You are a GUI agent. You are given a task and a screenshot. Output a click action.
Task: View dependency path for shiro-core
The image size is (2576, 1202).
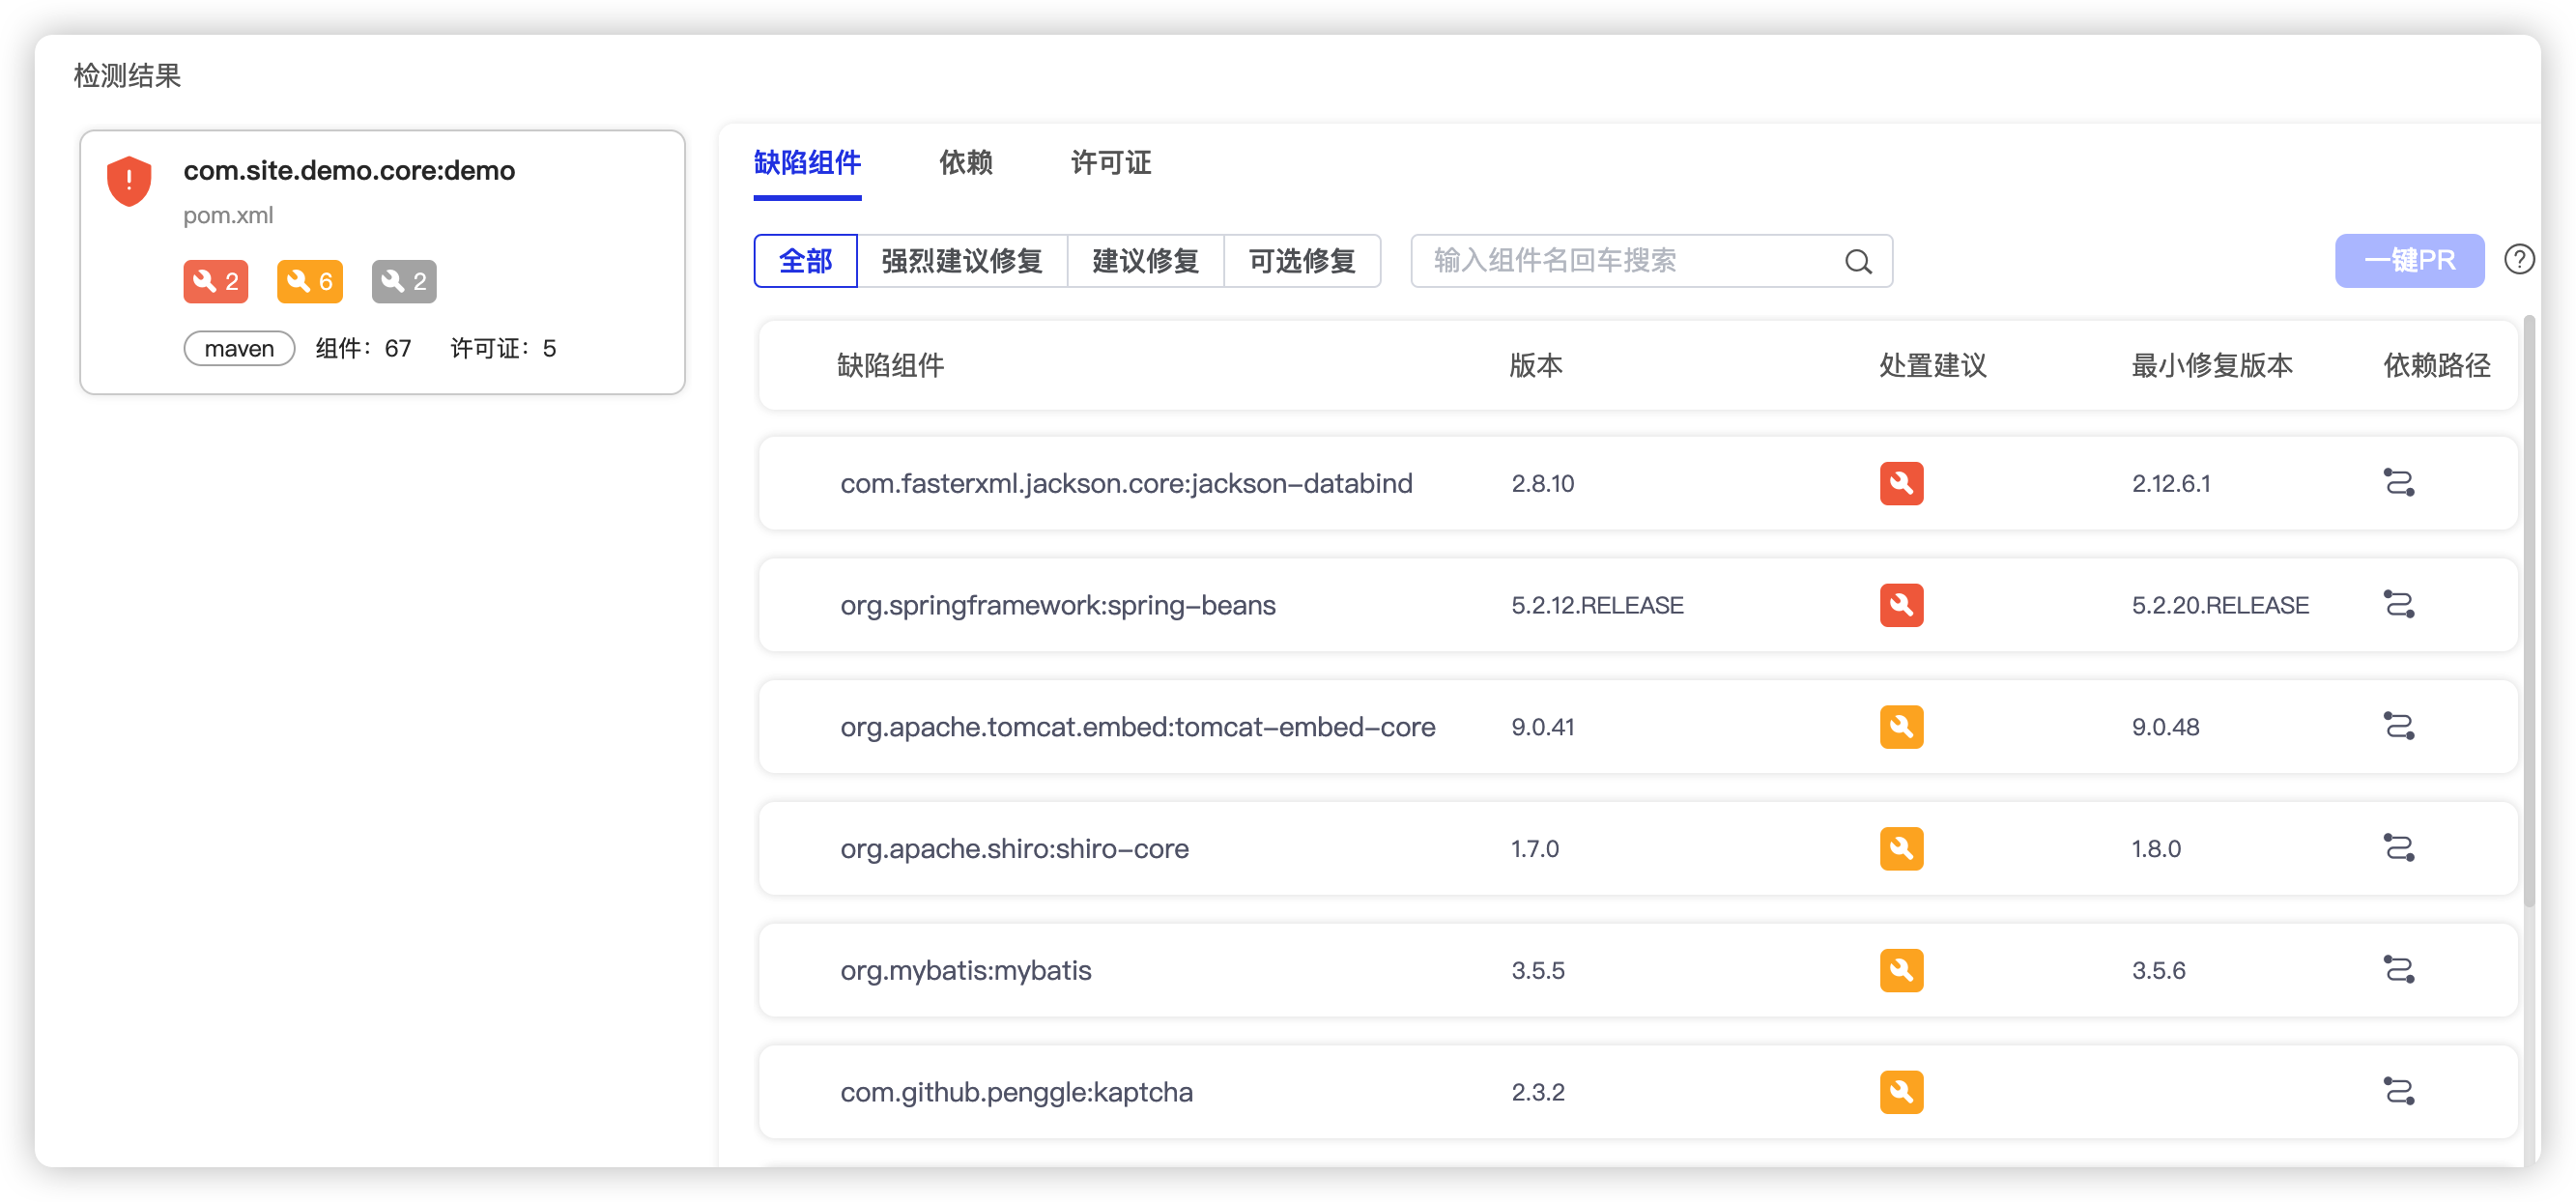tap(2398, 848)
